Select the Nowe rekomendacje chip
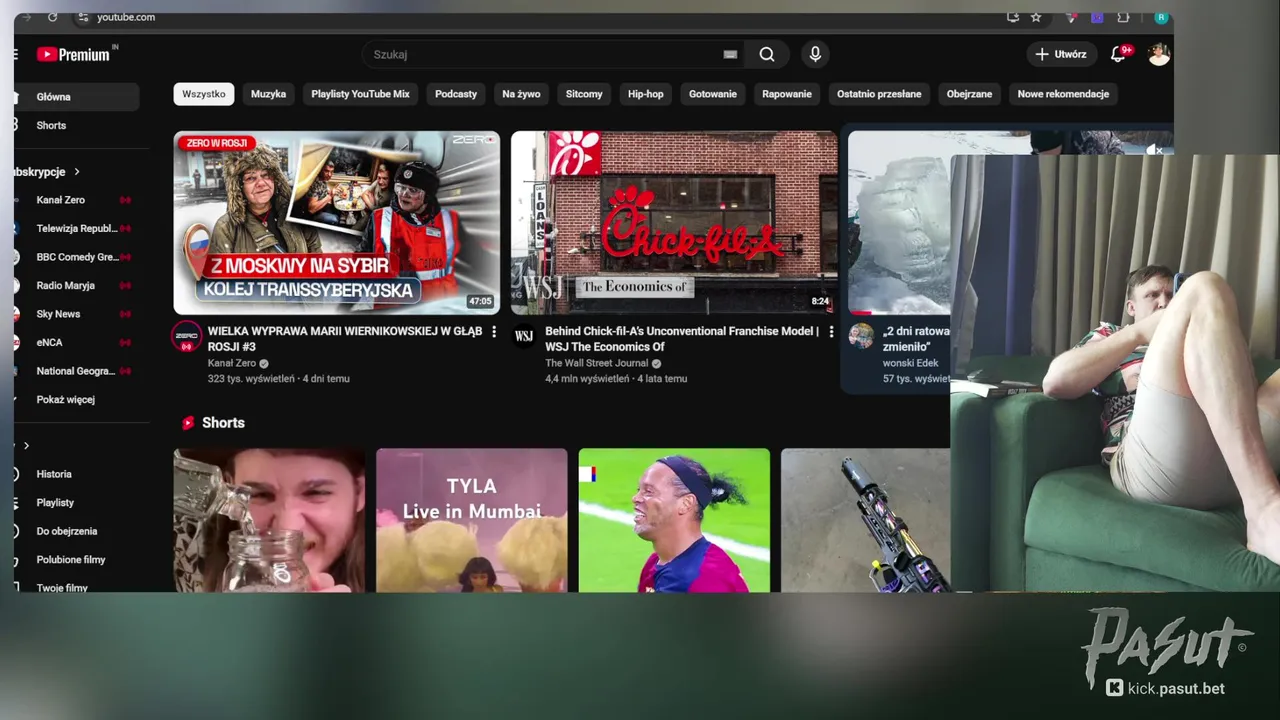The width and height of the screenshot is (1280, 720). pos(1063,94)
